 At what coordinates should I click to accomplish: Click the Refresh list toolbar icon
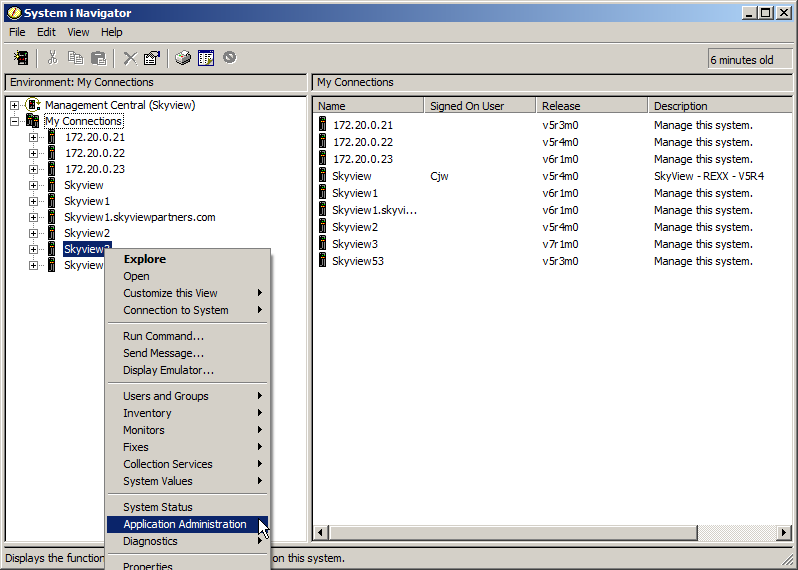click(x=206, y=58)
